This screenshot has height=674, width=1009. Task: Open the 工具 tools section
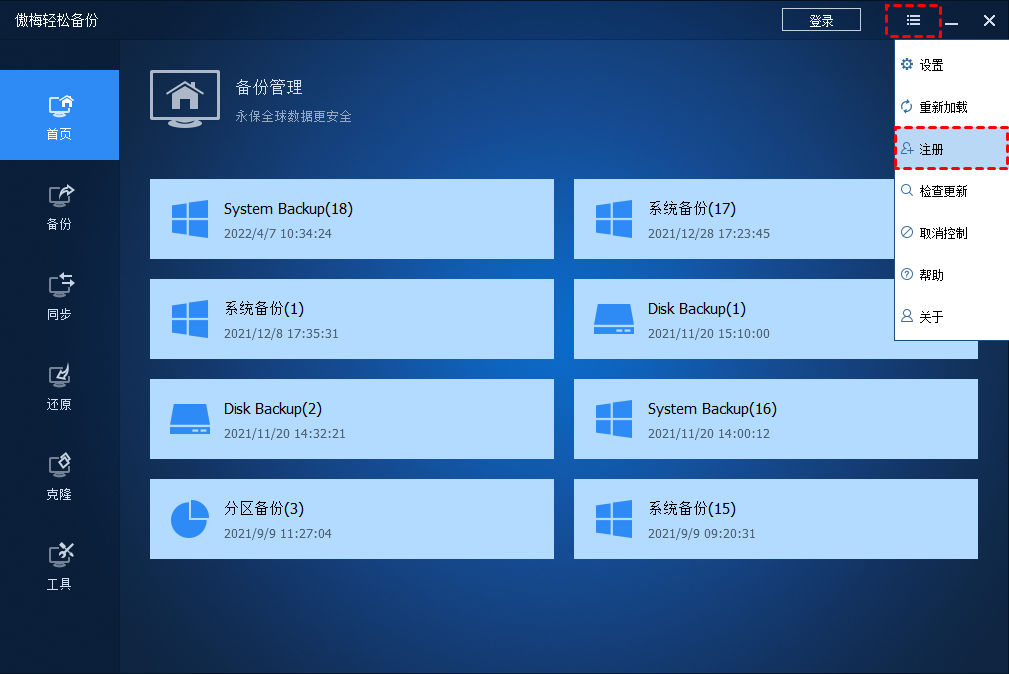pyautogui.click(x=59, y=566)
